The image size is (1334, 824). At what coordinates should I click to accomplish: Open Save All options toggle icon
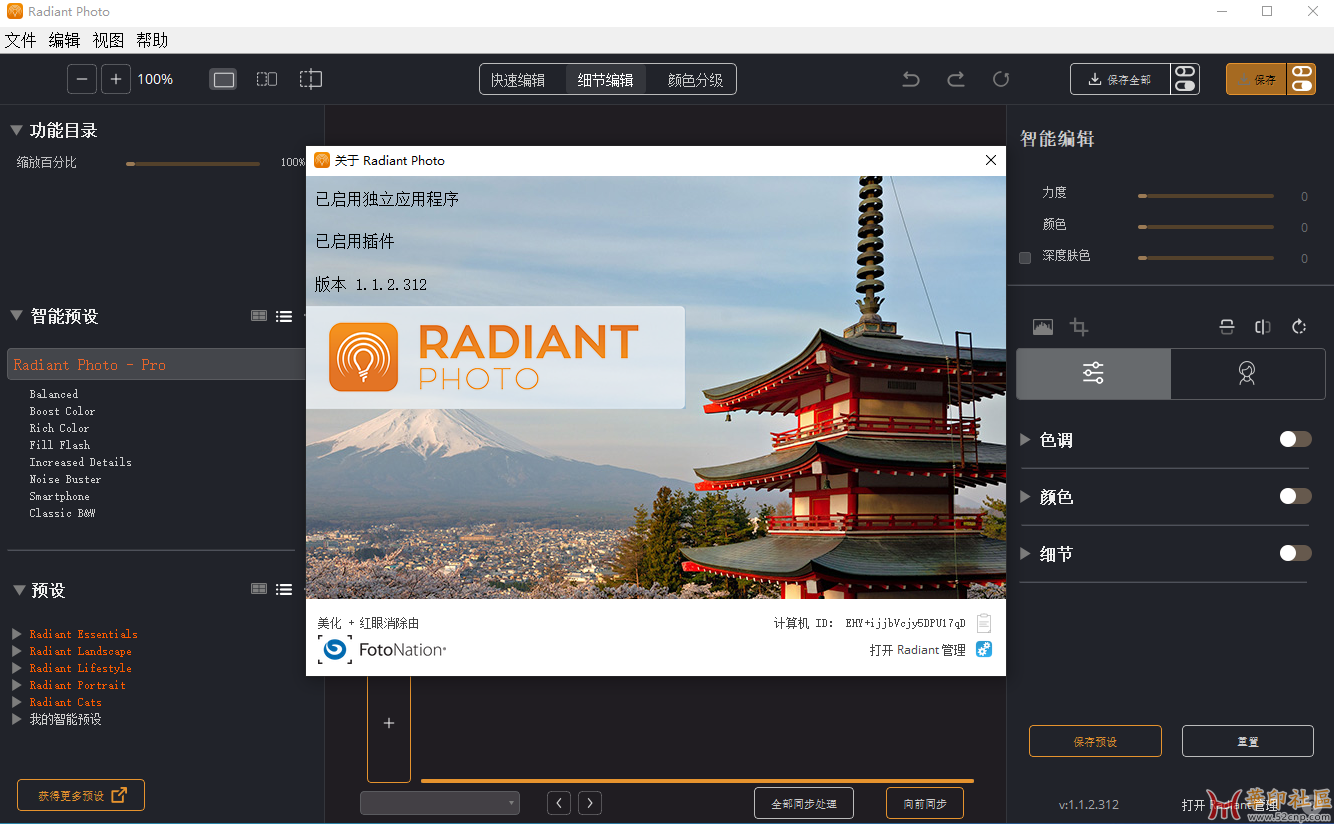click(1185, 79)
